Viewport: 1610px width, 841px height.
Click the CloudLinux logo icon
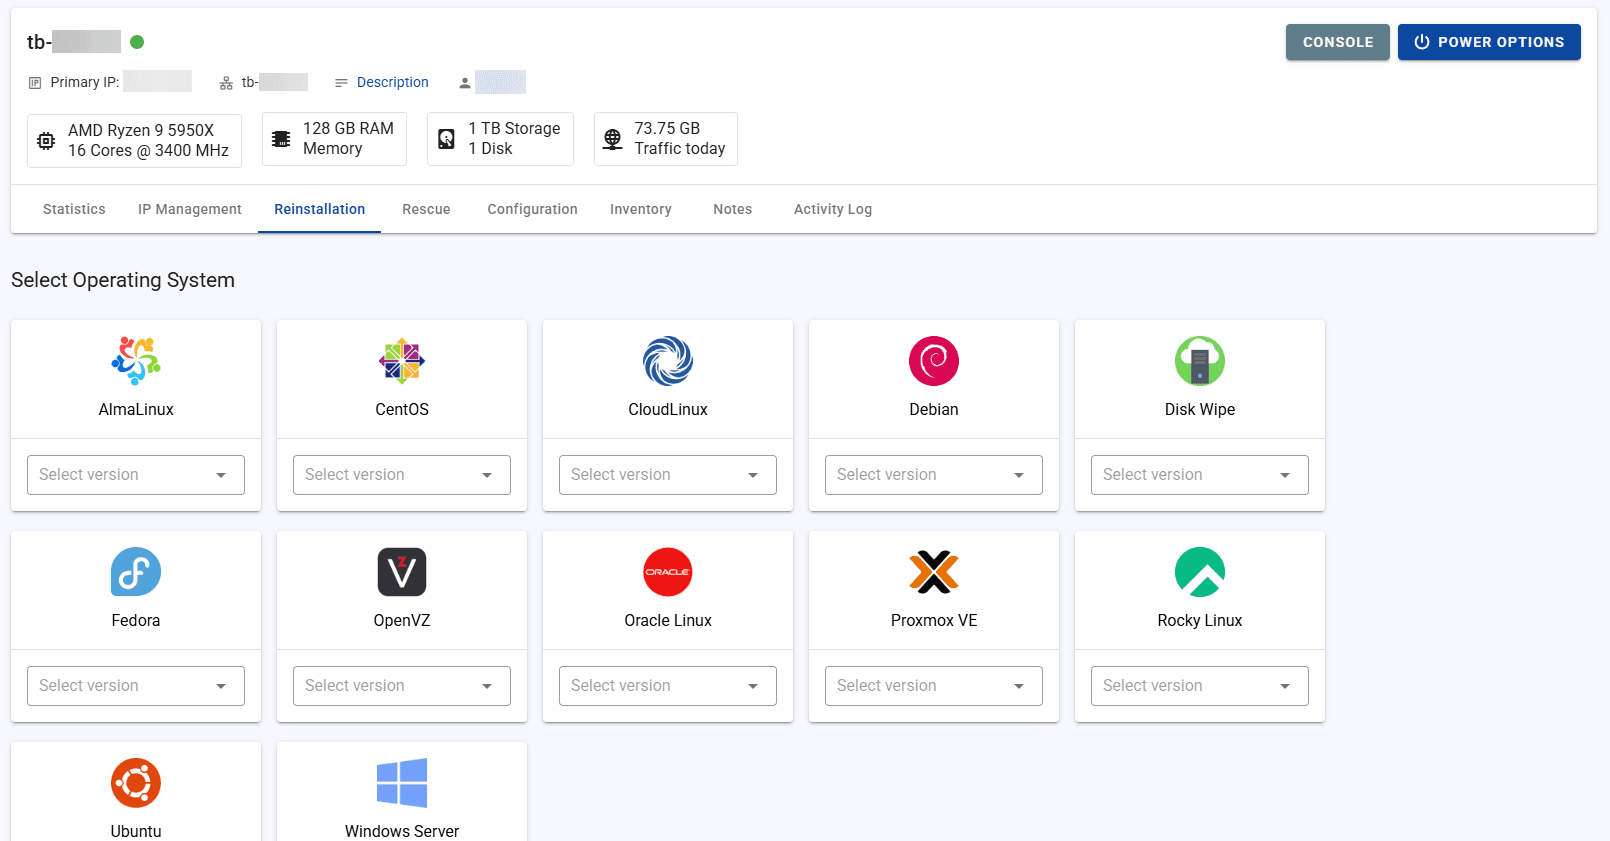[668, 361]
